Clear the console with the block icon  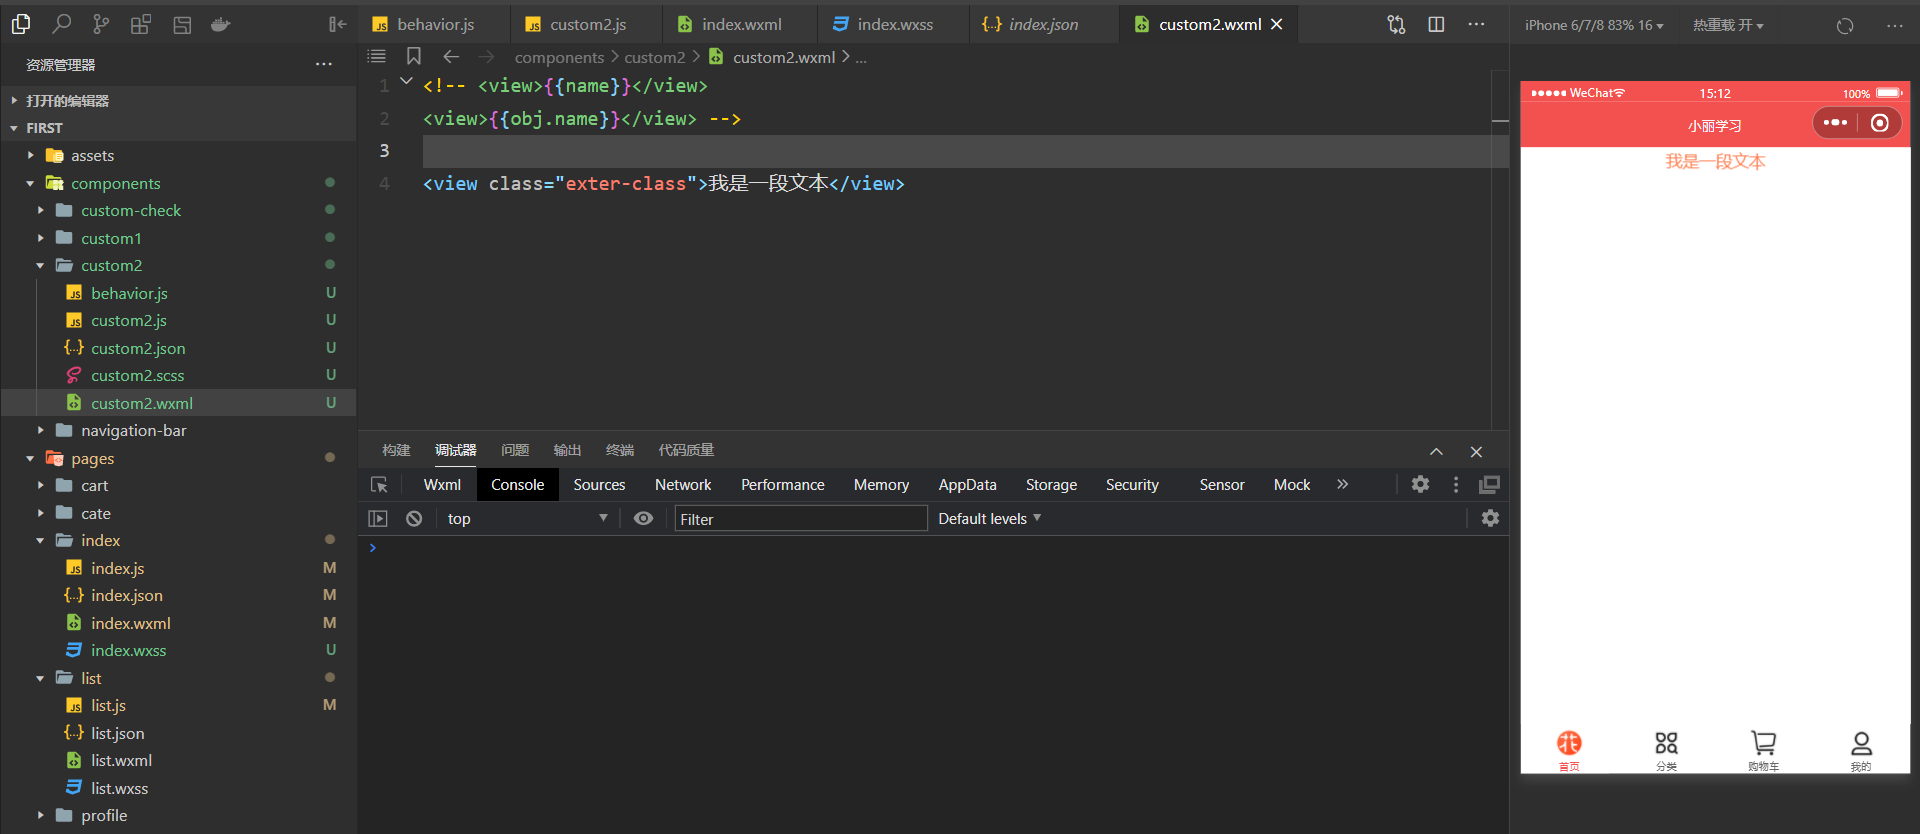point(414,518)
